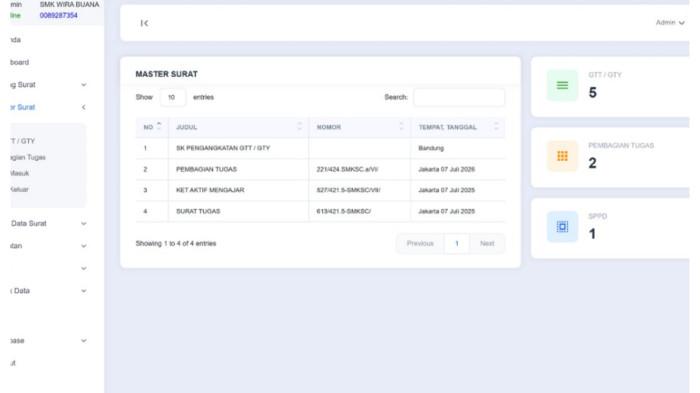Click the SMK WIRA BUANA school name
700x393 pixels.
point(69,4)
